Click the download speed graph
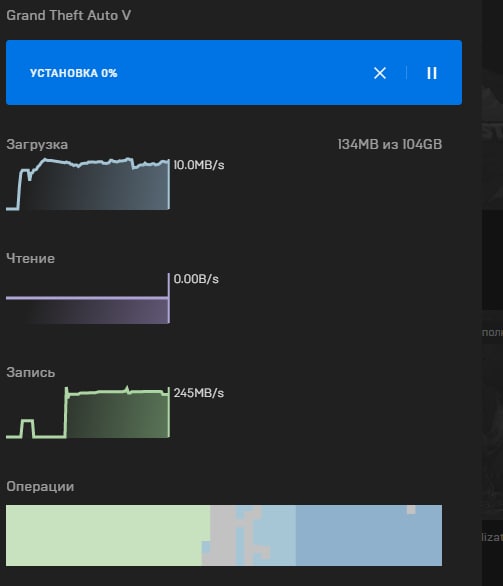 click(88, 184)
